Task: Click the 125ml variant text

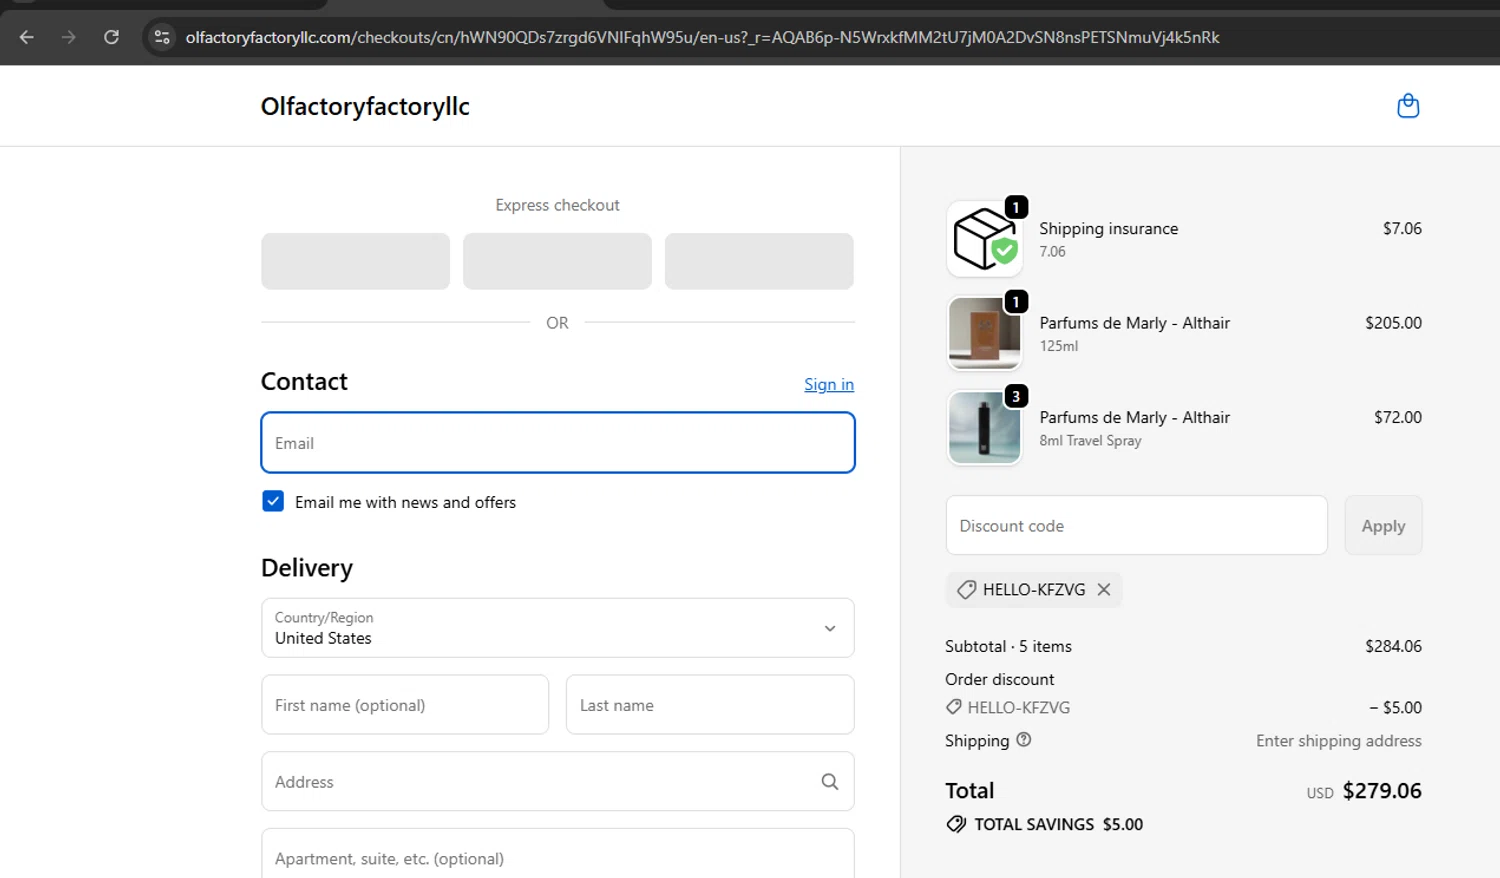Action: pos(1059,346)
